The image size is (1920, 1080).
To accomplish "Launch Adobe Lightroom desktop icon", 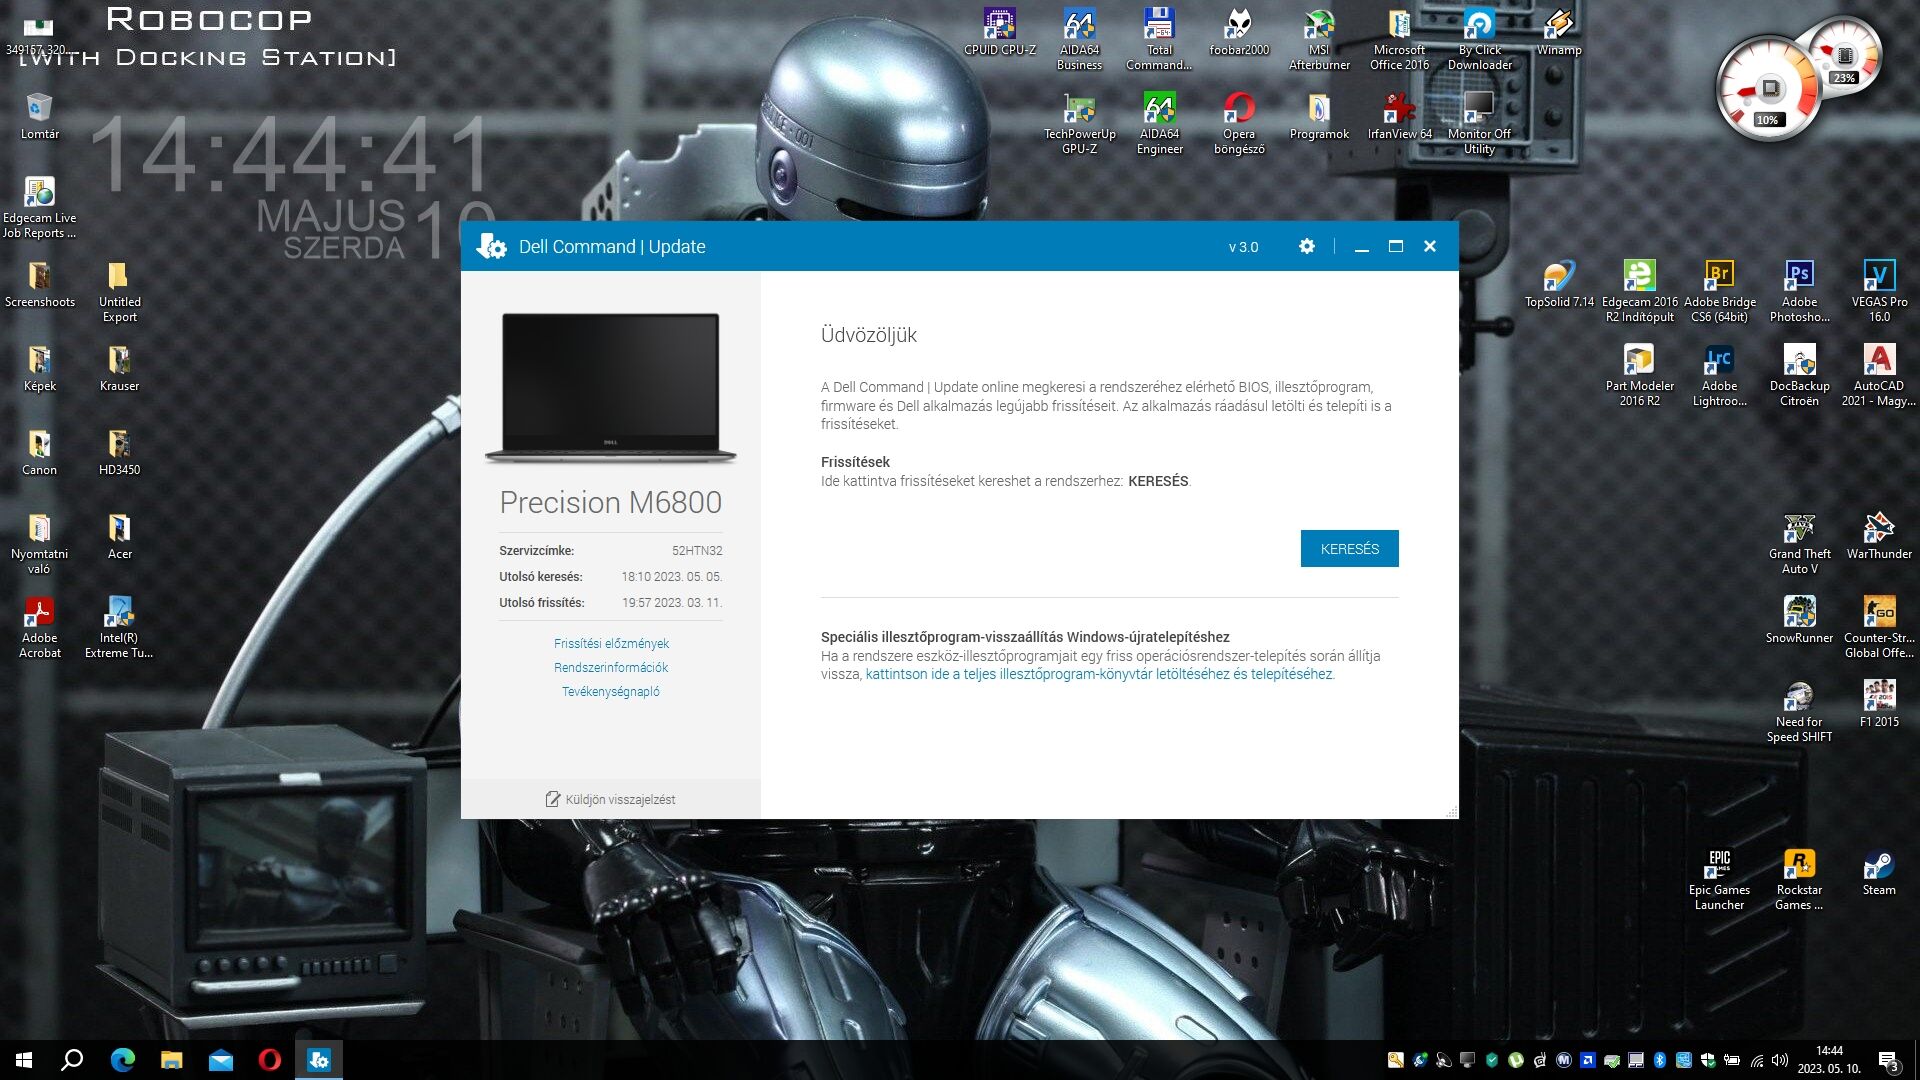I will point(1719,375).
